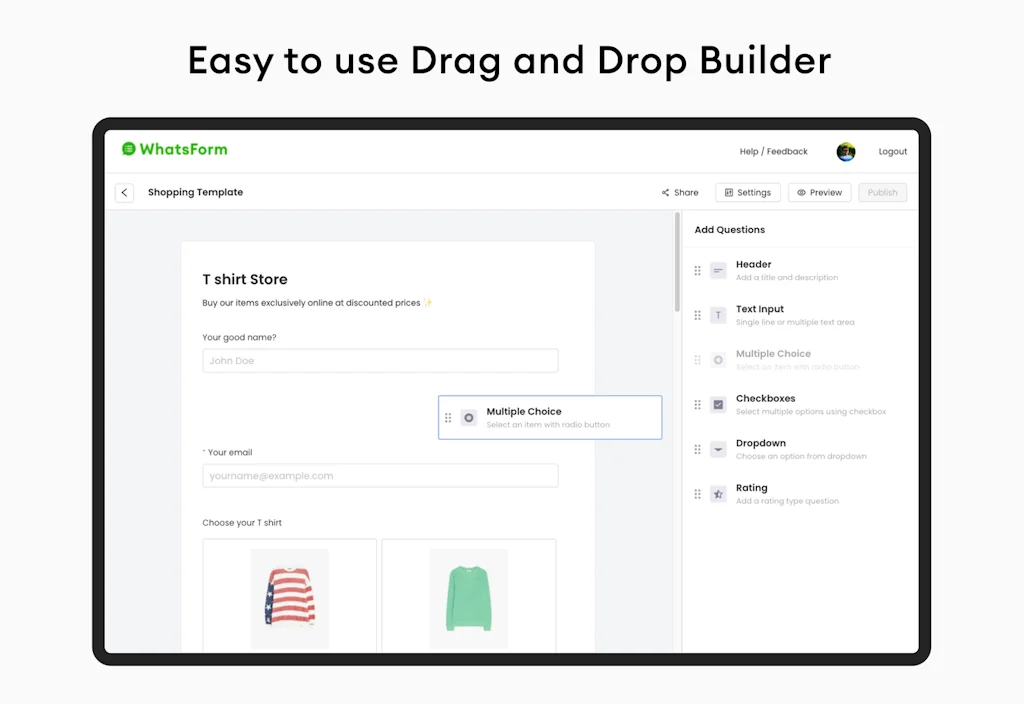
Task: Open the user profile avatar
Action: [846, 152]
